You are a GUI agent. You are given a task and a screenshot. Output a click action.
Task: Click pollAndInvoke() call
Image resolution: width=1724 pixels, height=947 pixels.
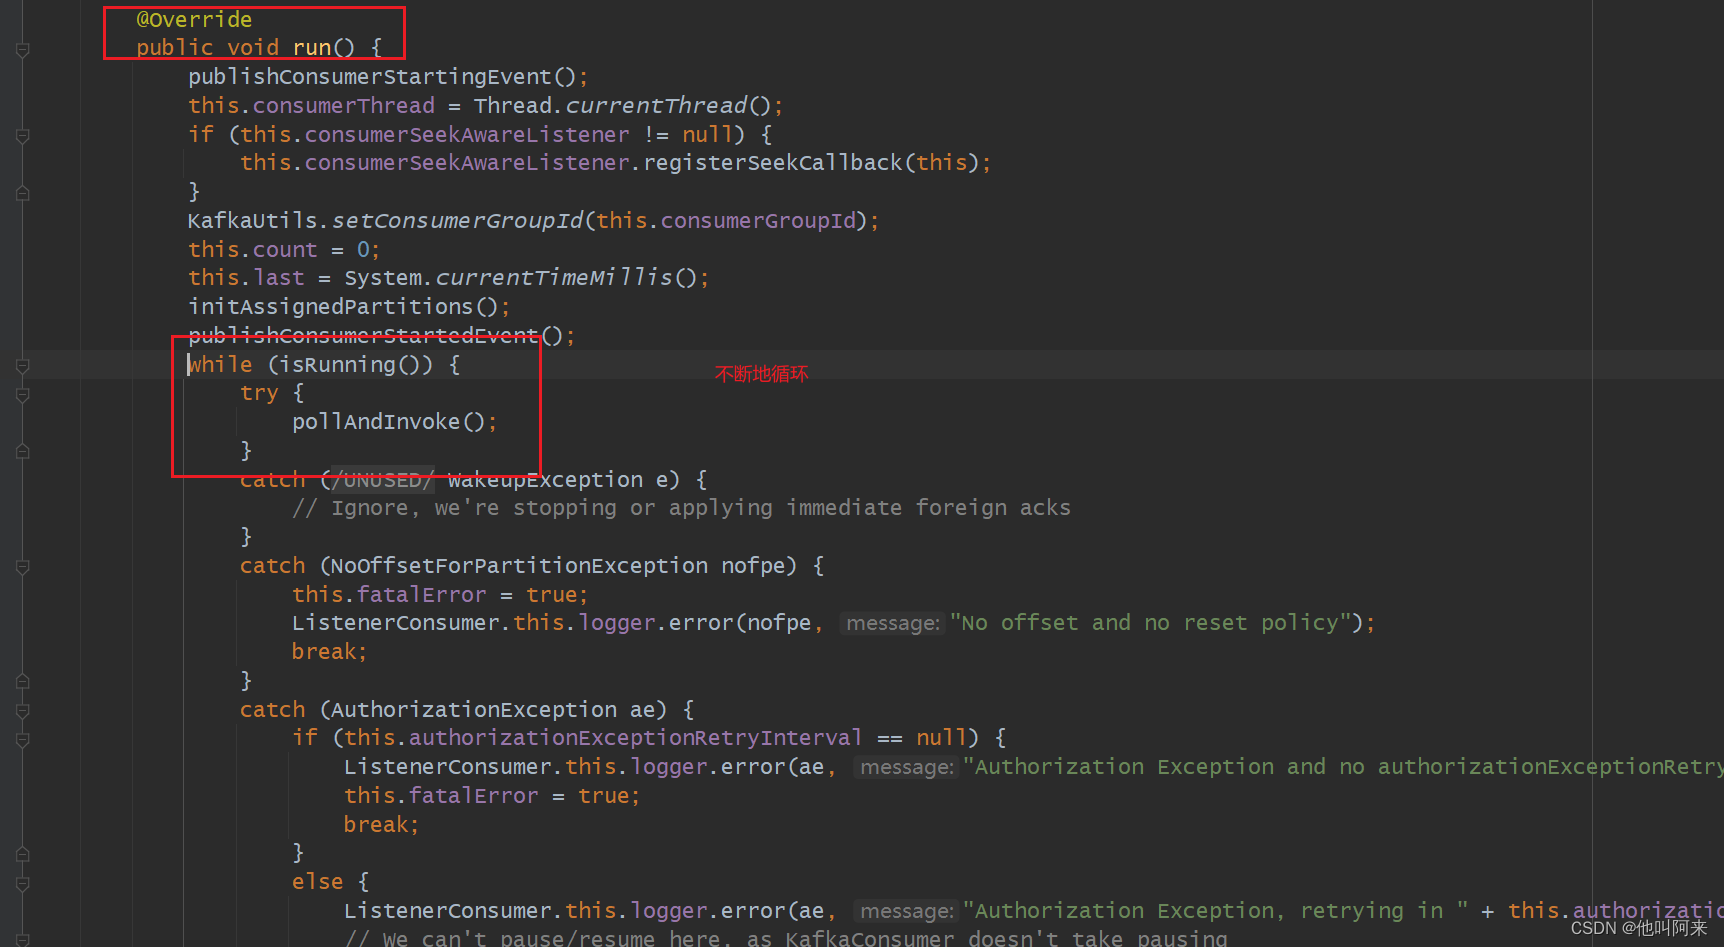point(389,422)
